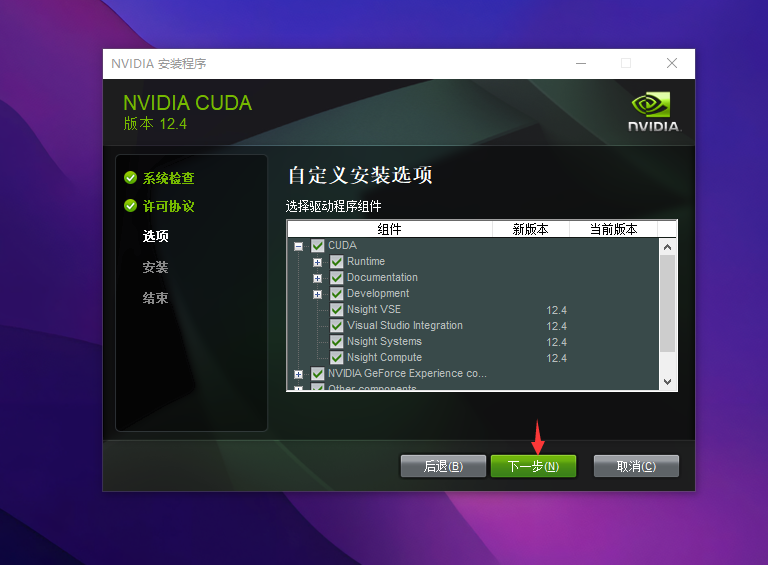Click the 组件 column header
Viewport: 768px width, 565px height.
pyautogui.click(x=389, y=229)
